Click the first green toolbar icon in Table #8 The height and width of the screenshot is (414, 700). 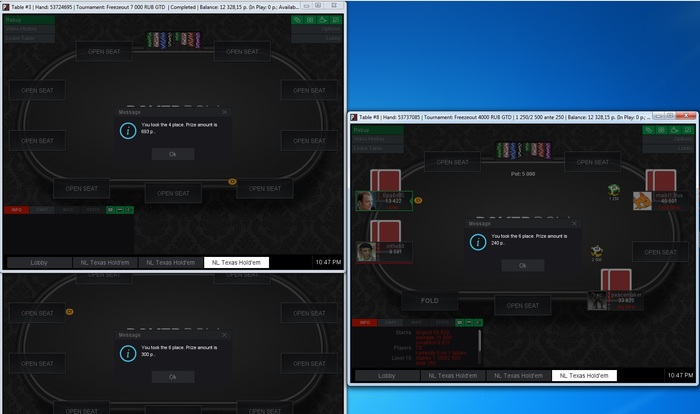649,130
